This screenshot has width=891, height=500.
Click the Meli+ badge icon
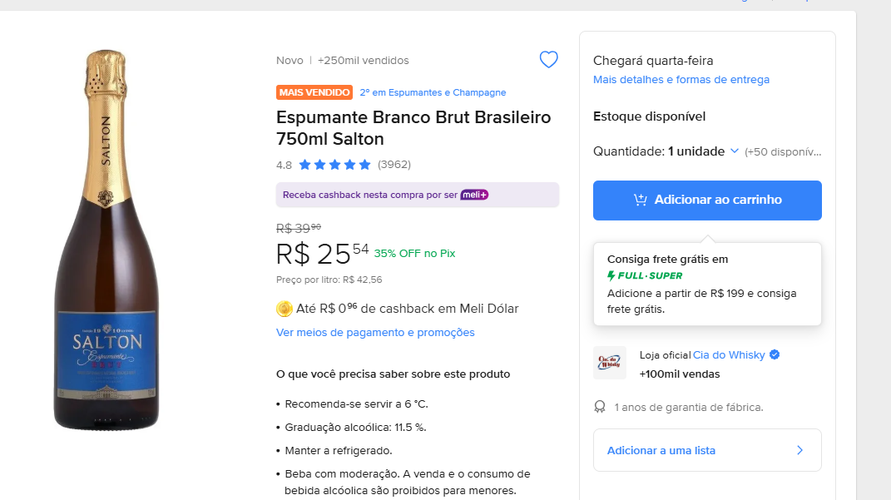(474, 195)
